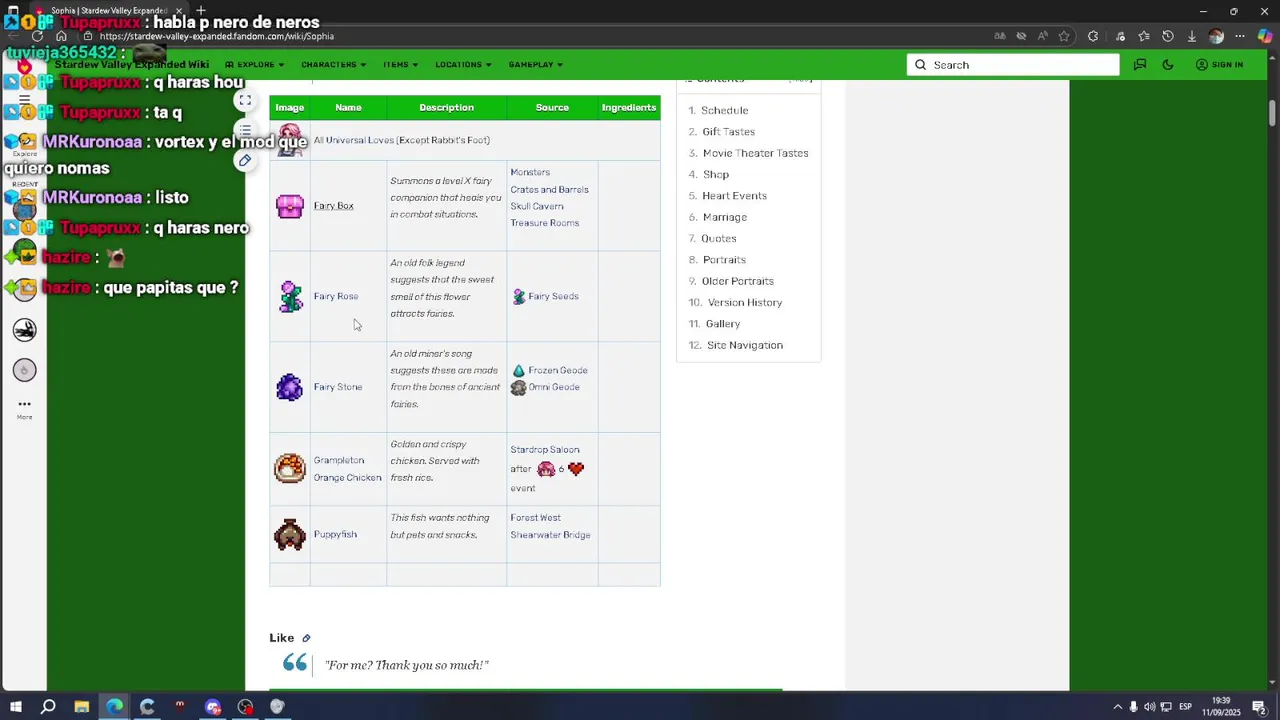Click the Fandom sign-in user icon
Viewport: 1280px width, 720px height.
[1201, 65]
